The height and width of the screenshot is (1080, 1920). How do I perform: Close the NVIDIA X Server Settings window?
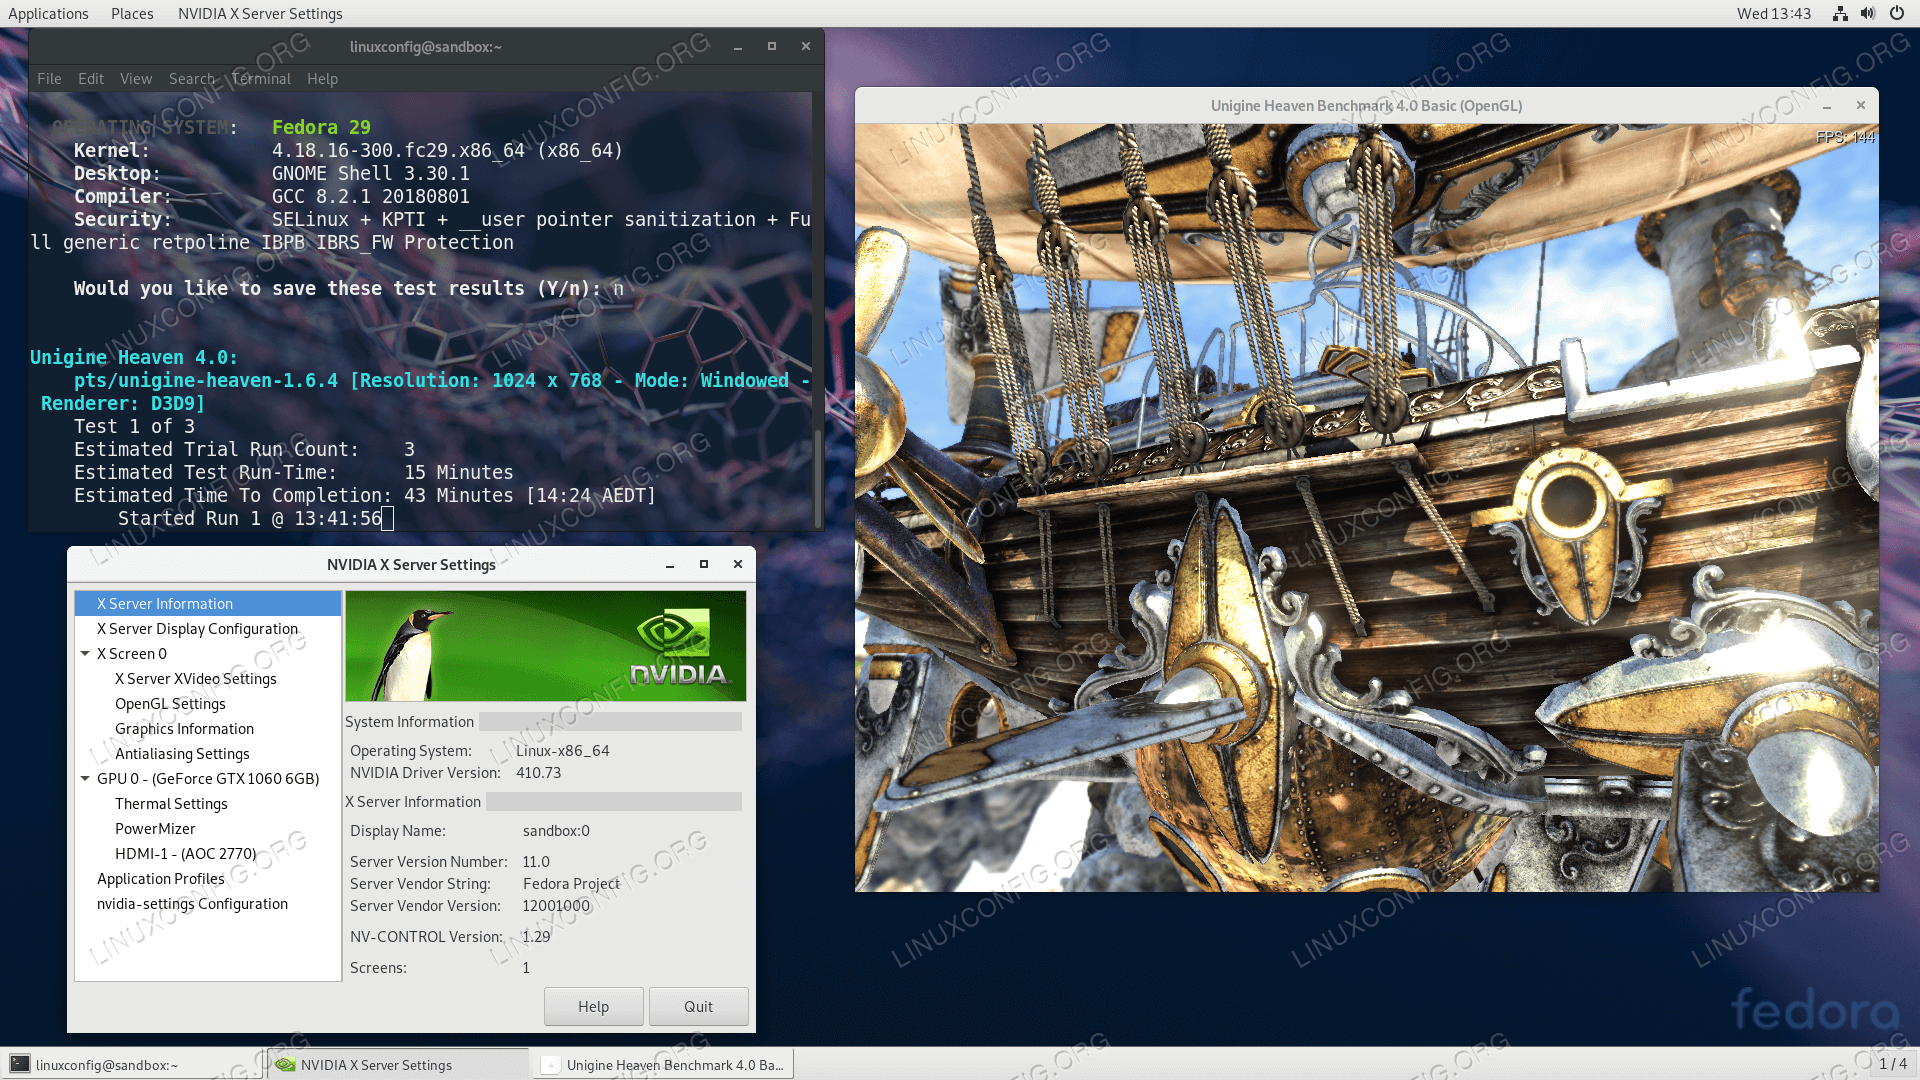[738, 564]
